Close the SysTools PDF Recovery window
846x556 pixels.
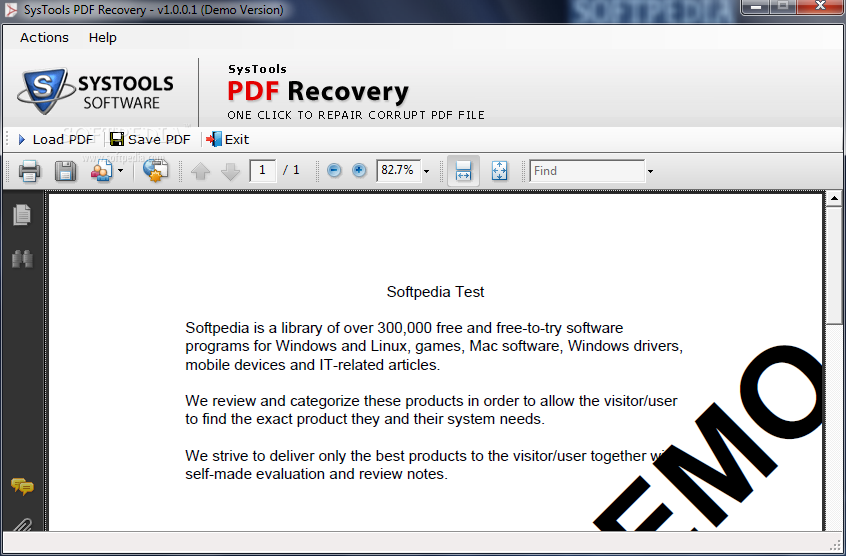click(x=820, y=6)
